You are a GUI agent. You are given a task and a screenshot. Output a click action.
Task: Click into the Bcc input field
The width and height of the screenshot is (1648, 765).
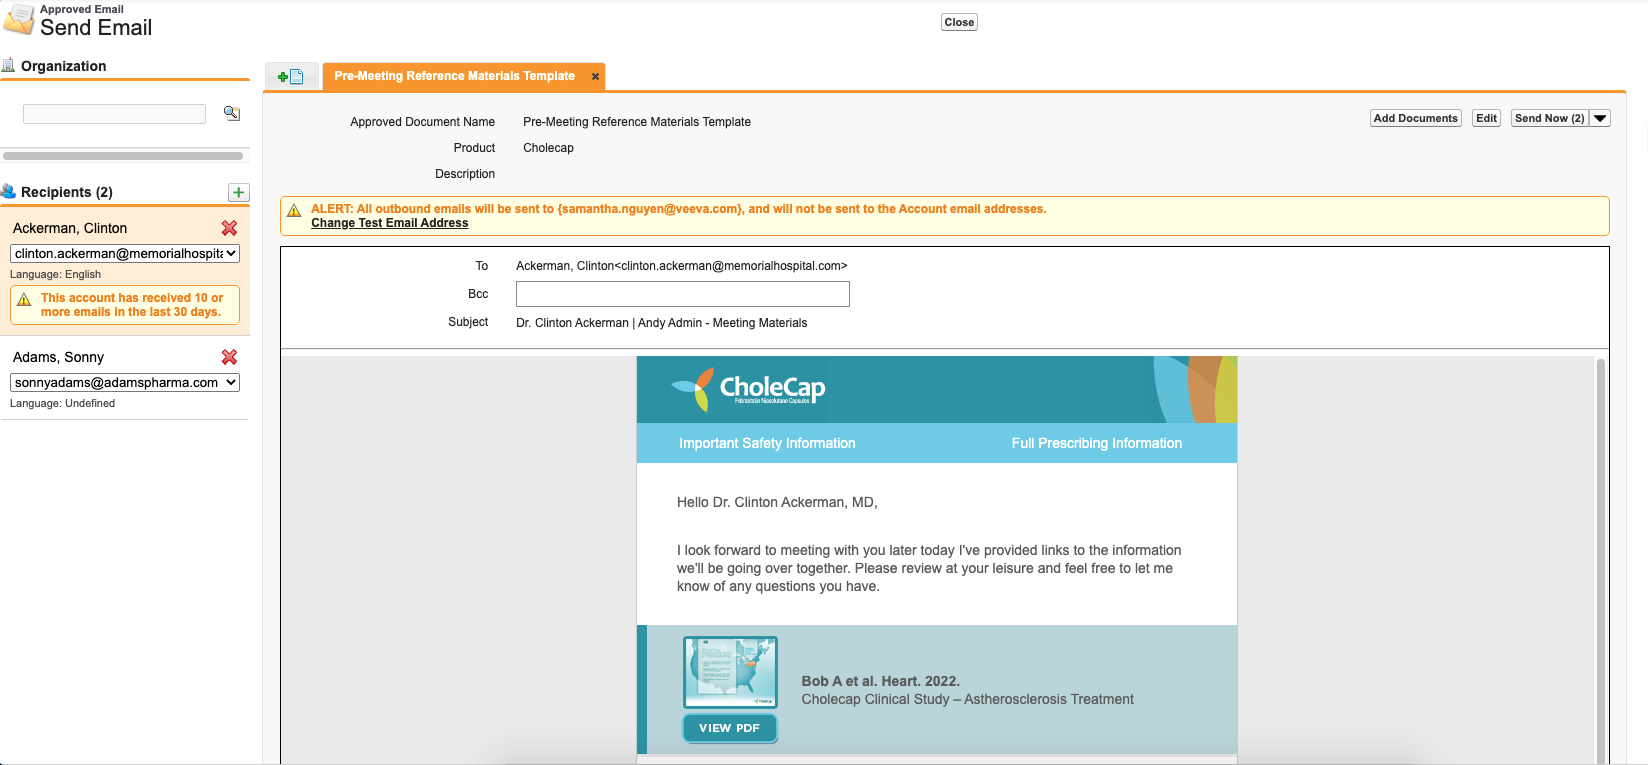(682, 294)
